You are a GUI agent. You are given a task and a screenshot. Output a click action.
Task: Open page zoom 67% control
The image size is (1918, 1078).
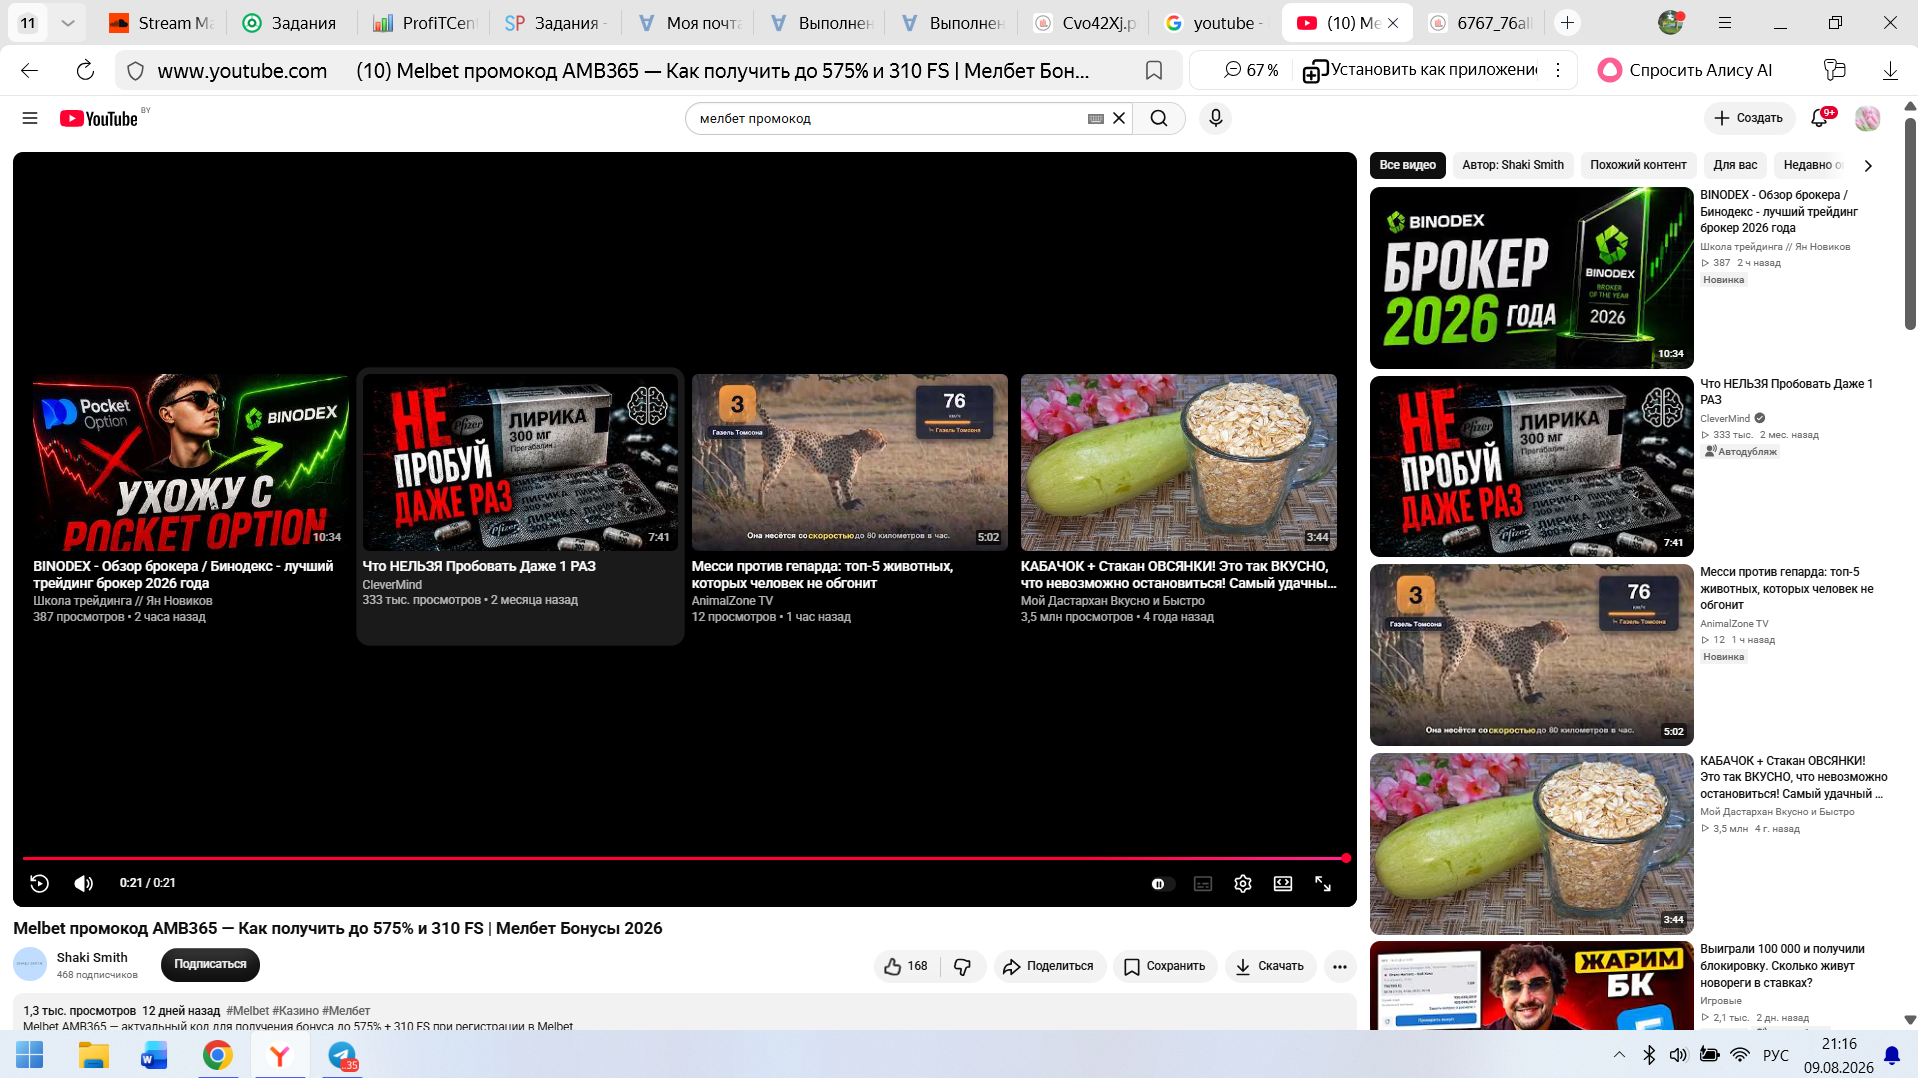point(1252,70)
